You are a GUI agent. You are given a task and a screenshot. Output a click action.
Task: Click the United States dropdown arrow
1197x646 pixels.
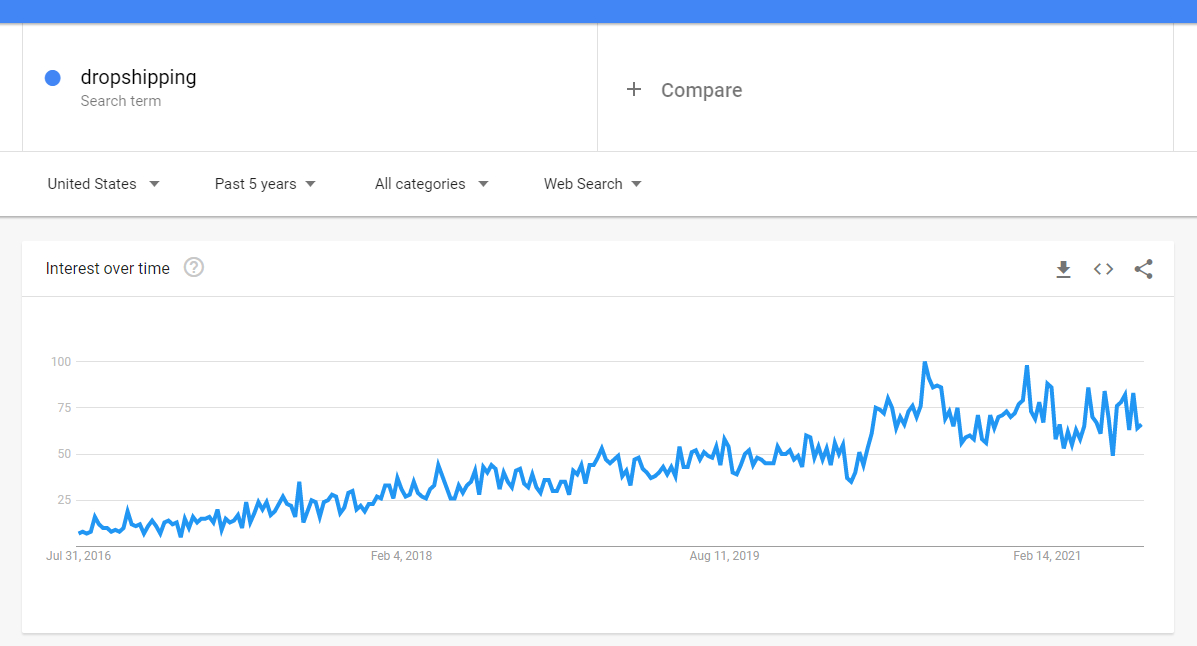pyautogui.click(x=155, y=184)
